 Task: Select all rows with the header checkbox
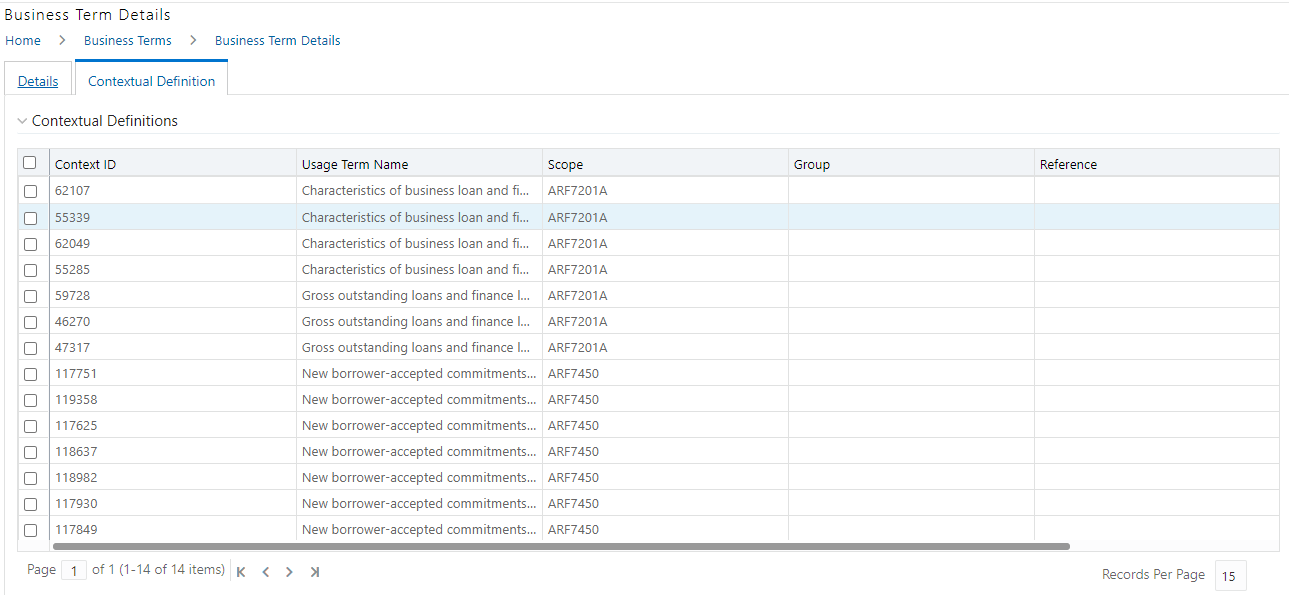click(30, 162)
